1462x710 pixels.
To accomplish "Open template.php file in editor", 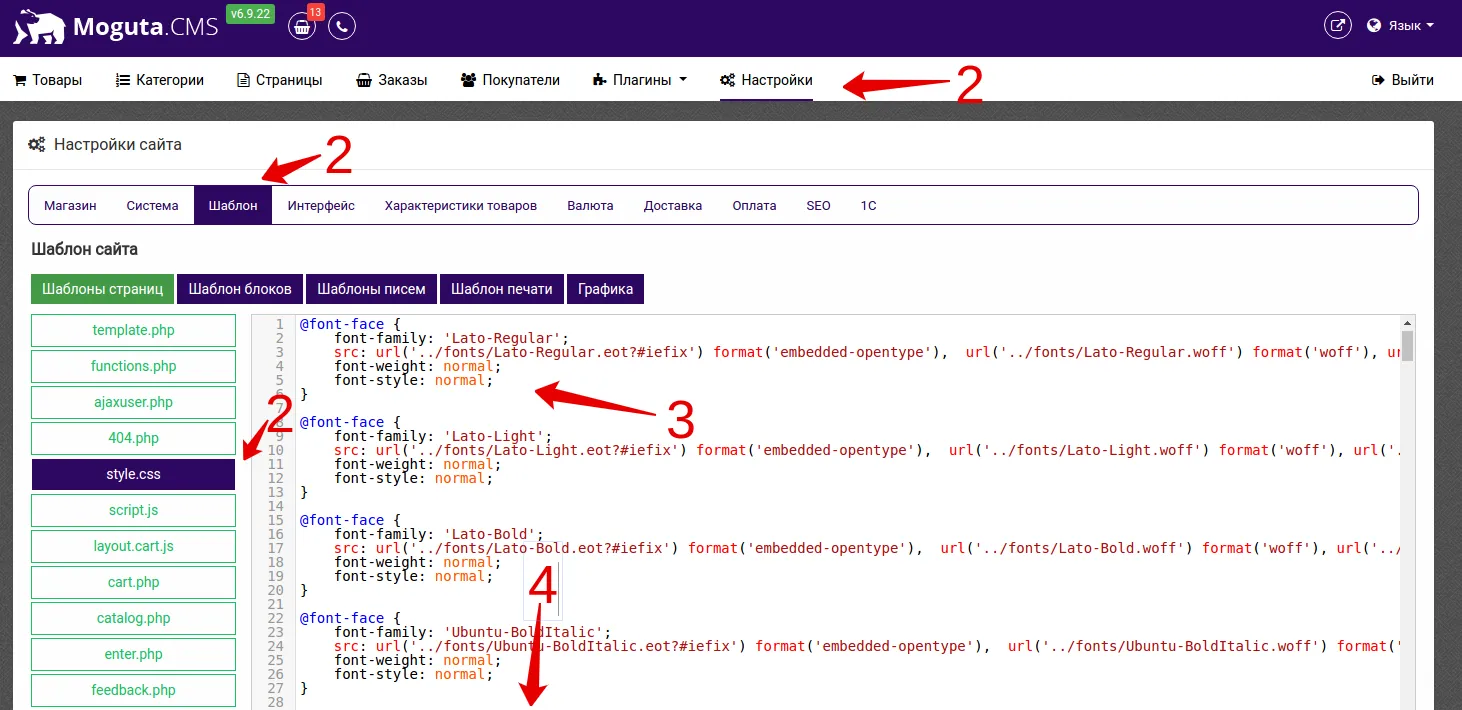I will pos(134,330).
